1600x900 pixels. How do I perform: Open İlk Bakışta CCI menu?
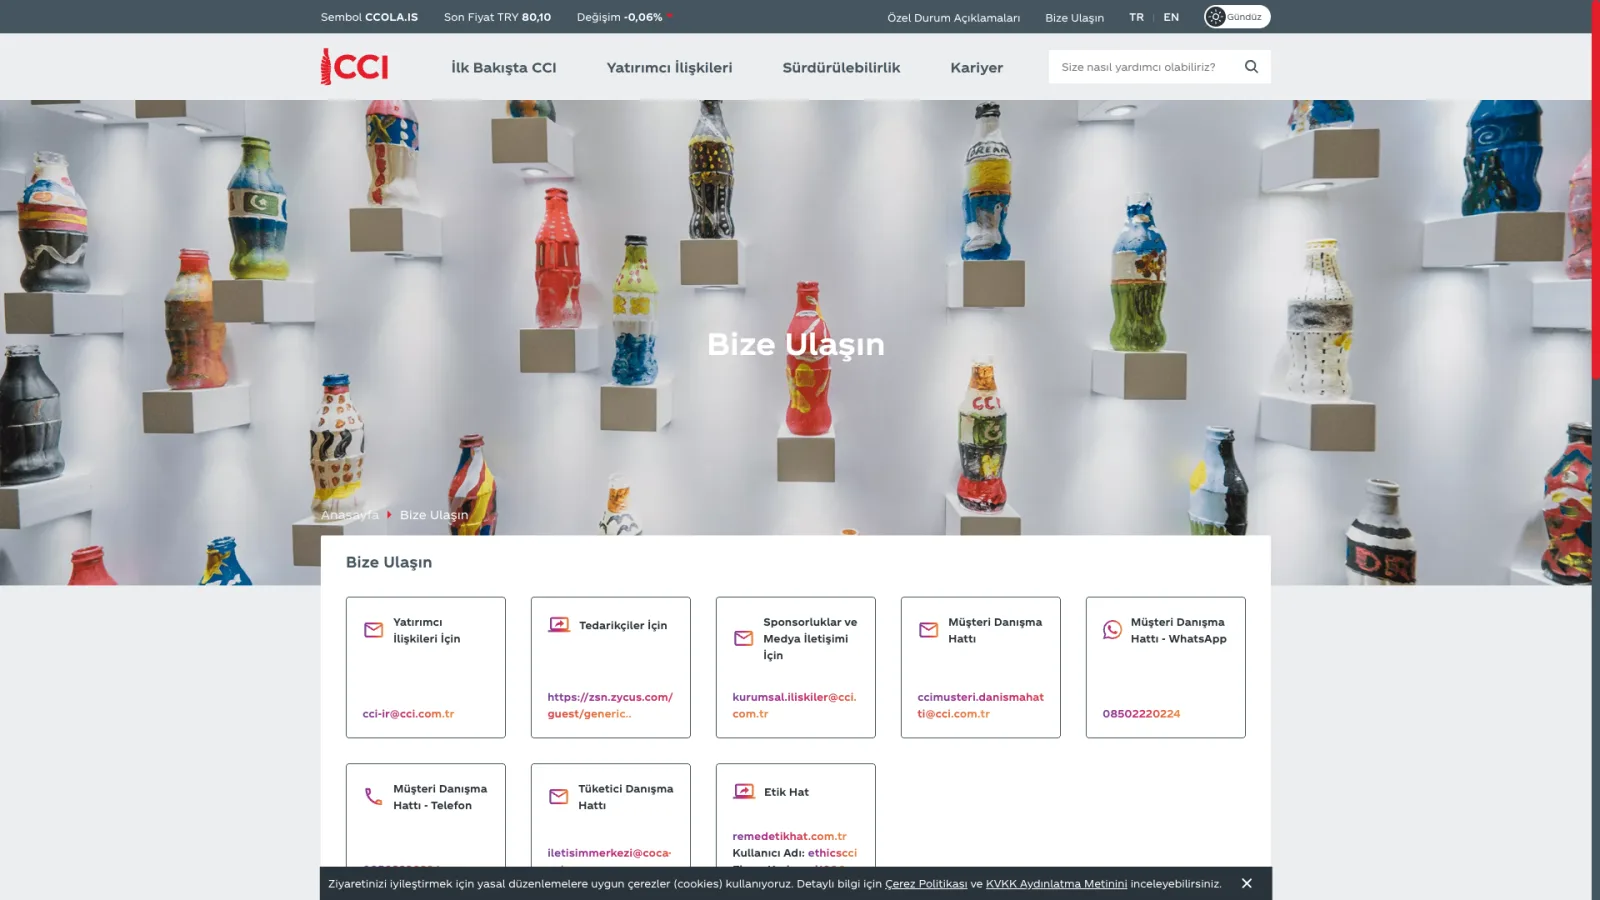pos(503,68)
